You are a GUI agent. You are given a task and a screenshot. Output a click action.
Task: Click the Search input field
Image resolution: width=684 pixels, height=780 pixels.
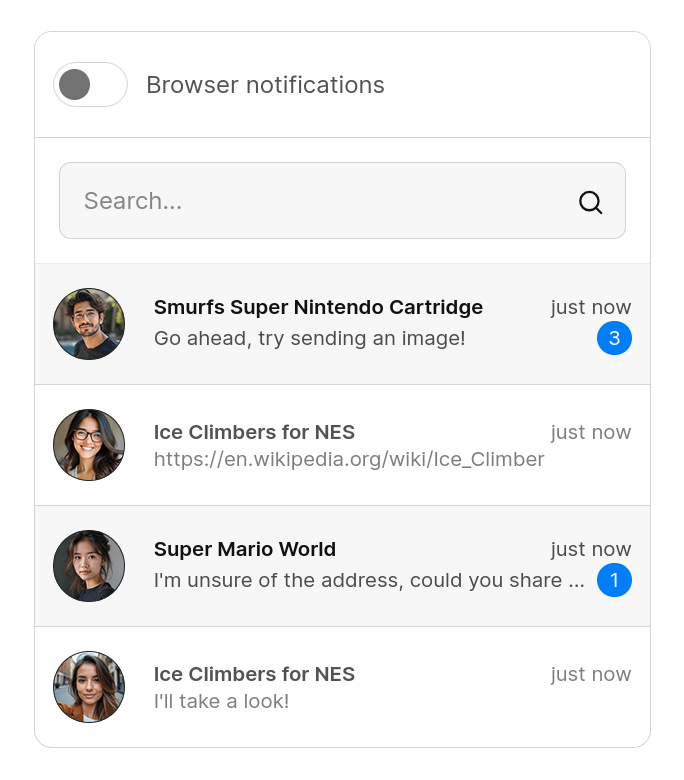(320, 201)
